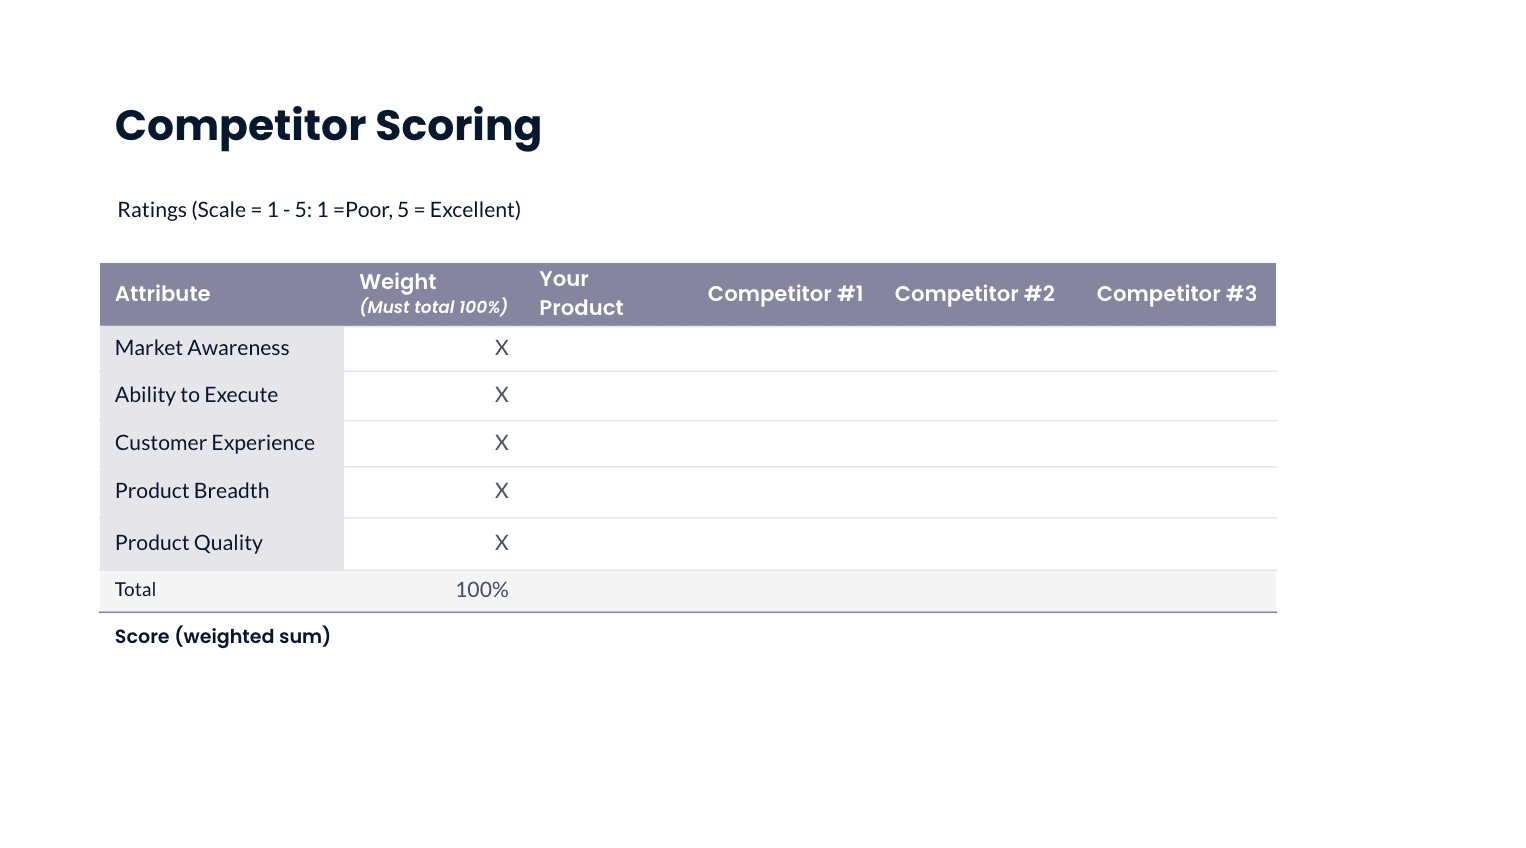Click the Competitor Scoring slide title

coord(328,126)
